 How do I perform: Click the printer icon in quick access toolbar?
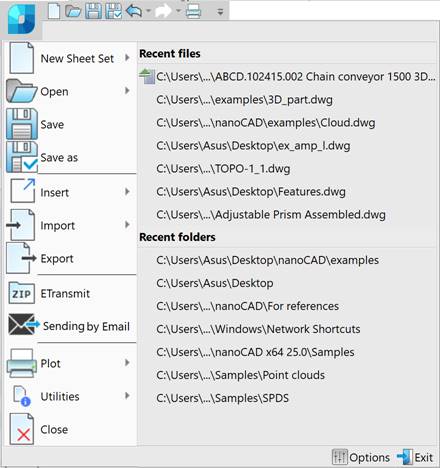click(x=193, y=12)
